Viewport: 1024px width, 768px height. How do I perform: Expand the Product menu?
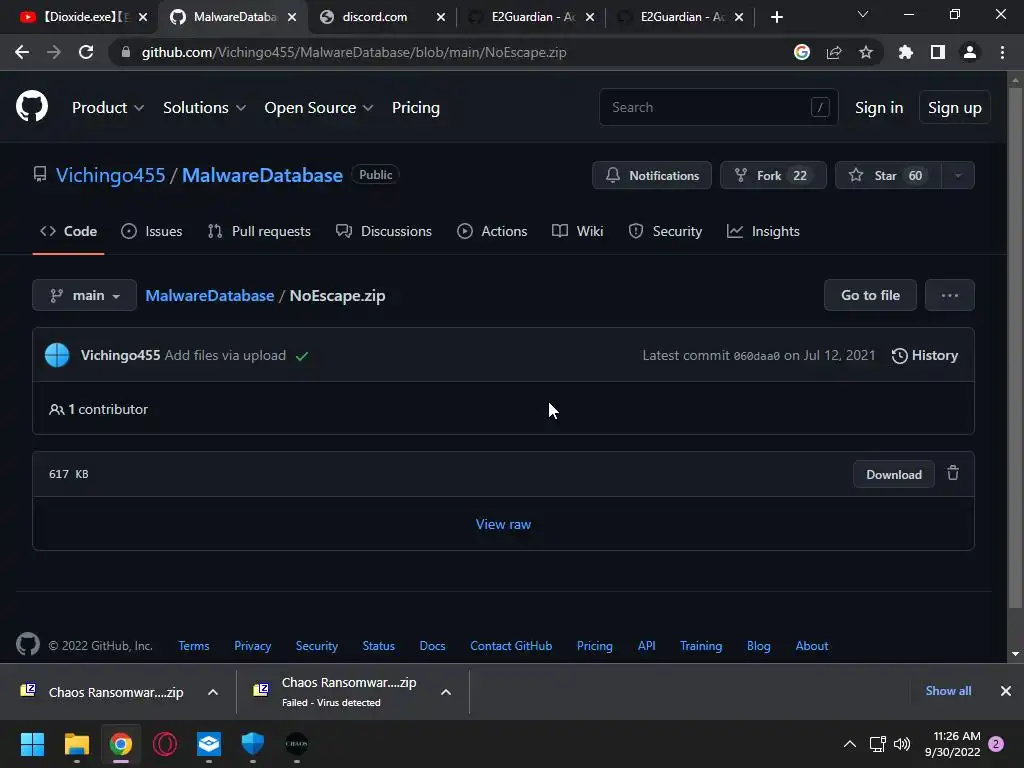point(108,108)
